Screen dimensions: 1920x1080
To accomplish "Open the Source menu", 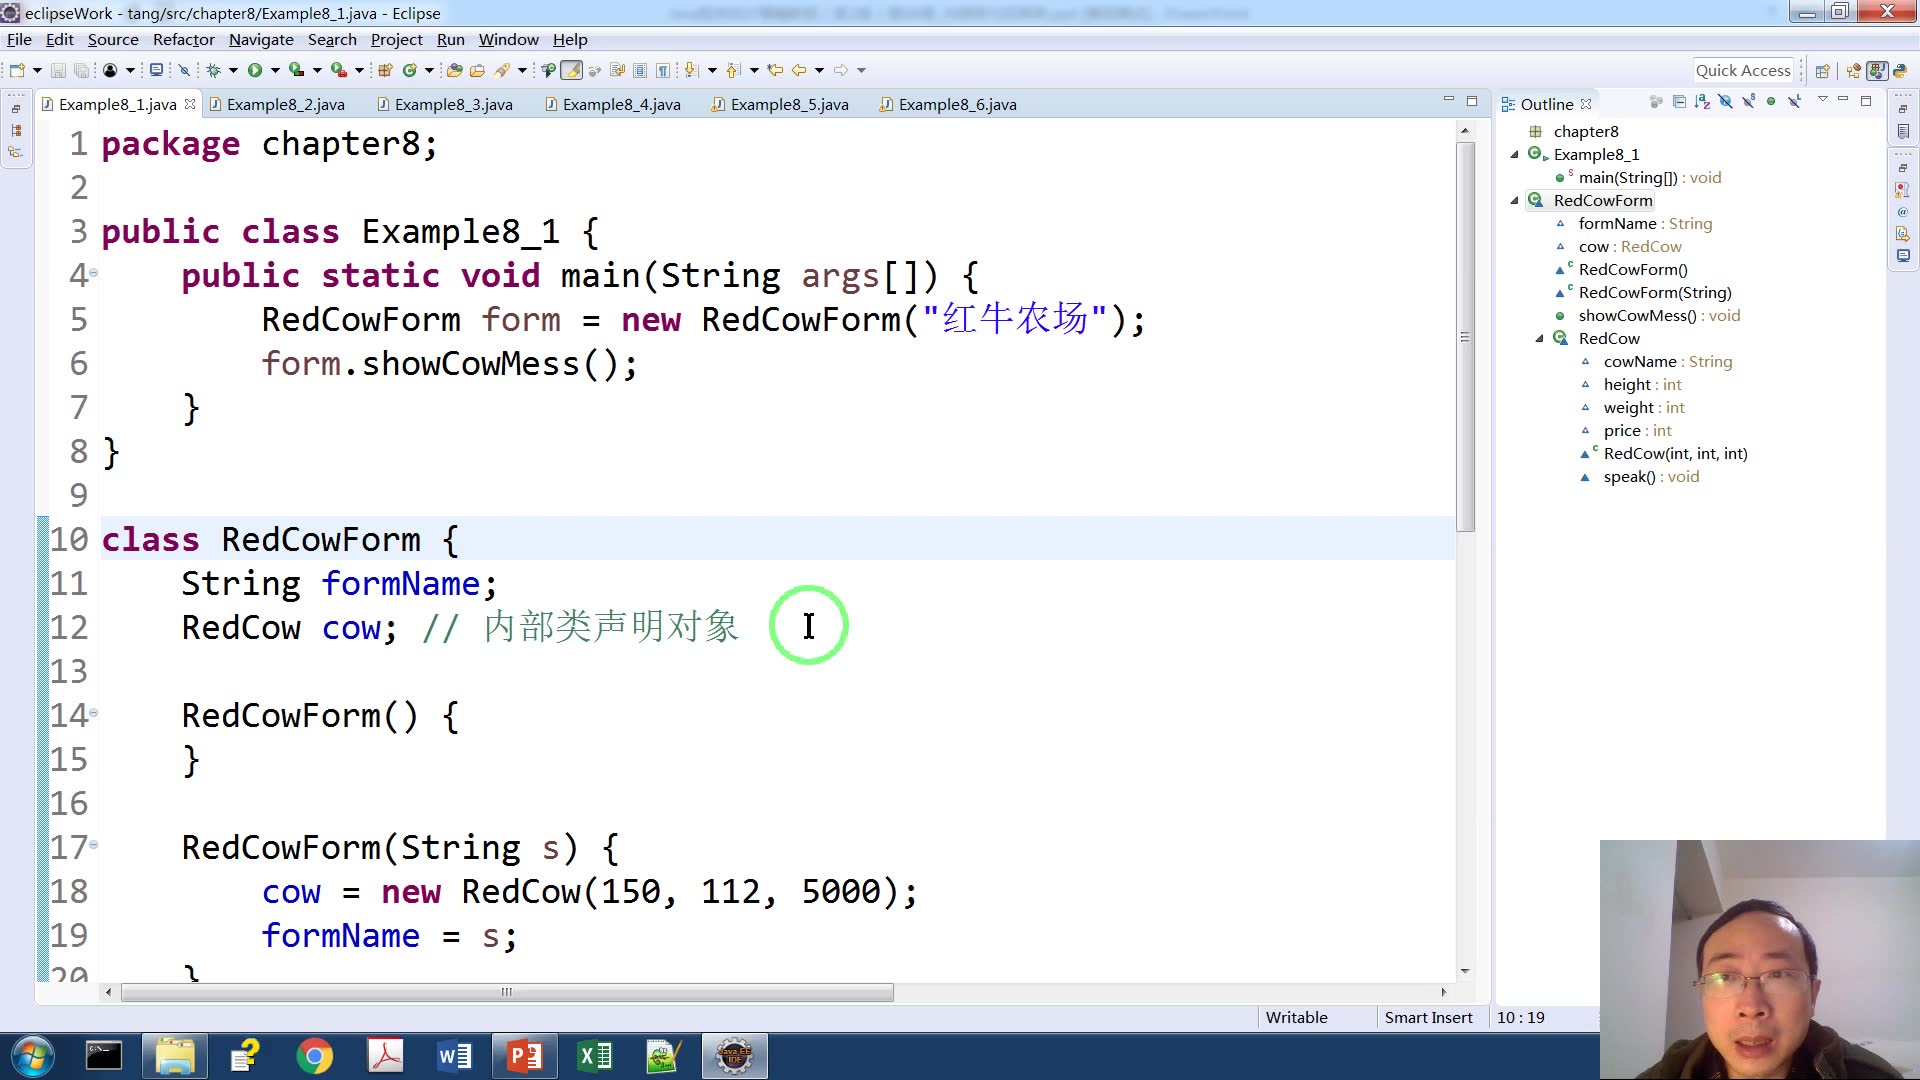I will pyautogui.click(x=112, y=38).
